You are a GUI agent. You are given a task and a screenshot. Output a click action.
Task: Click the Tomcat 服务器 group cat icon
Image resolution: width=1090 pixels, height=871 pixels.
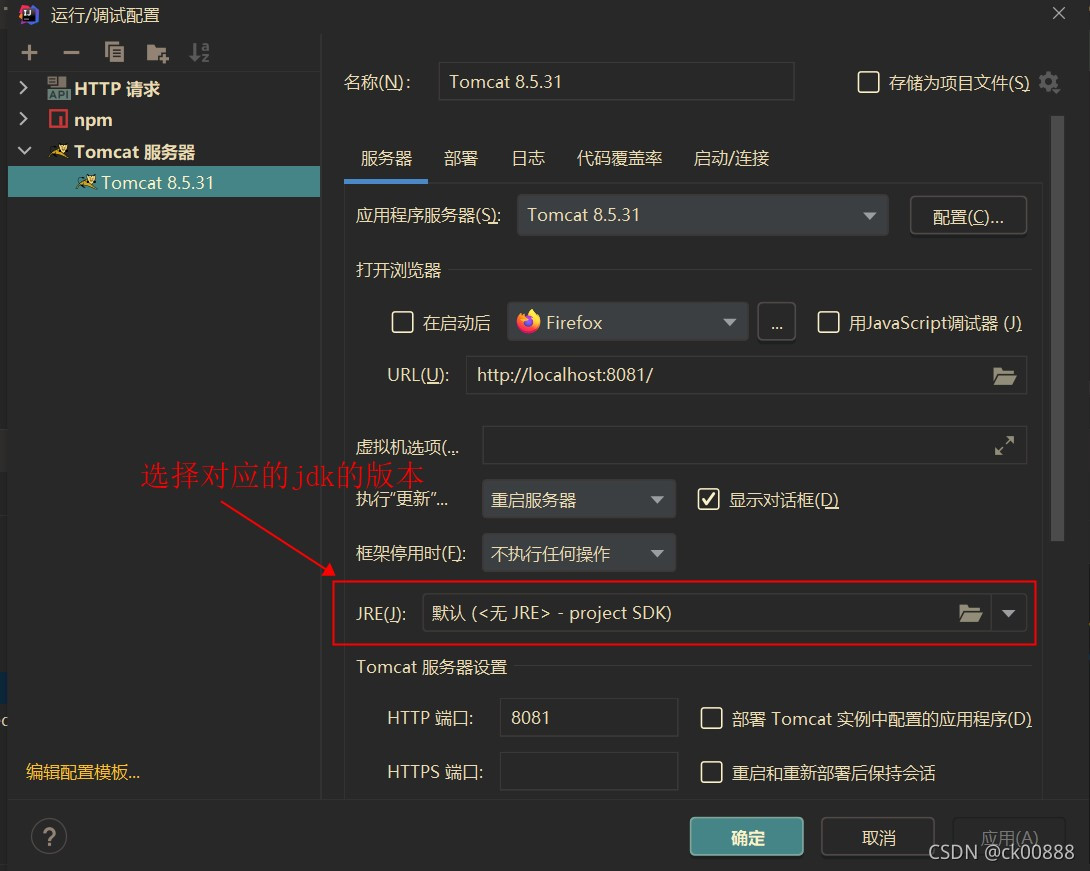[x=59, y=151]
